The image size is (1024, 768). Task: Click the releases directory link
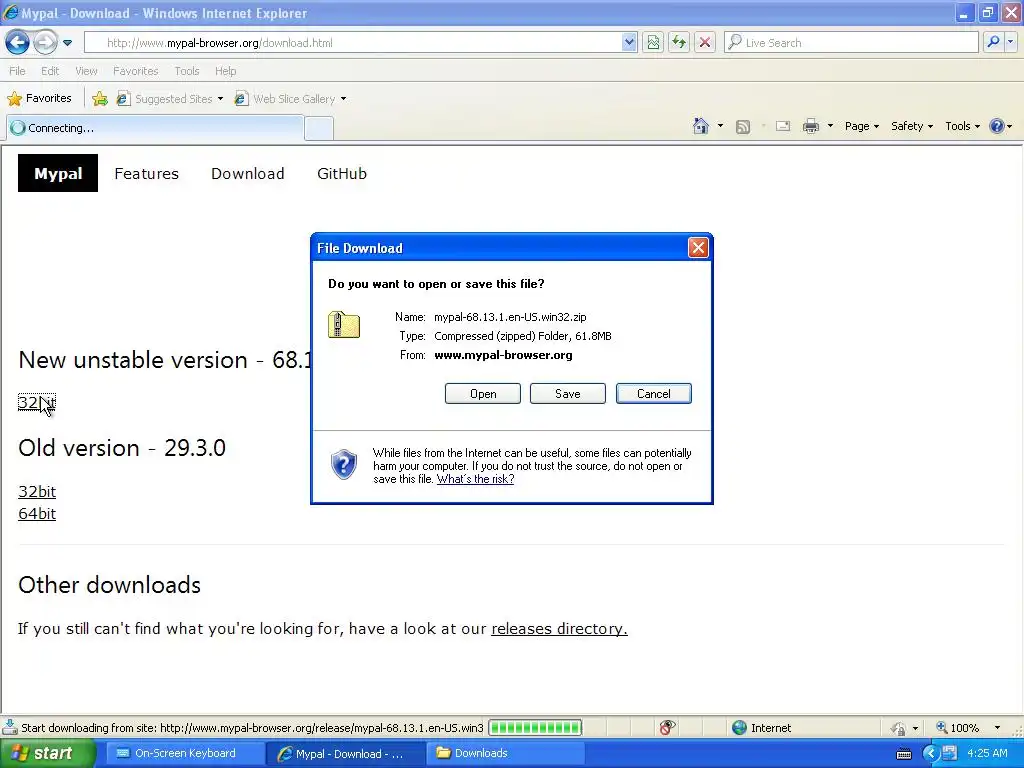(559, 628)
